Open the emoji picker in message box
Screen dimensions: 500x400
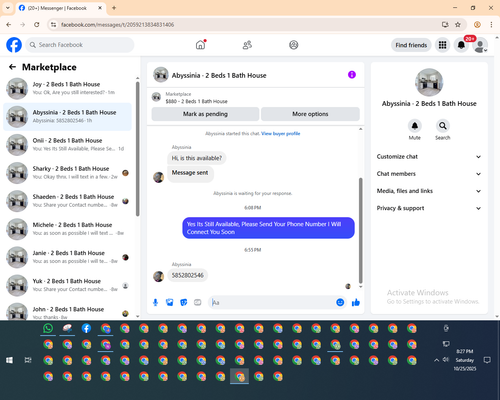(340, 302)
